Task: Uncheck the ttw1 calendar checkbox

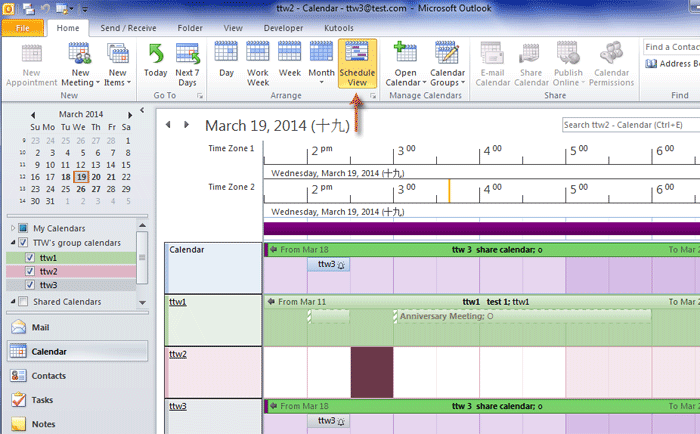Action: 28,257
